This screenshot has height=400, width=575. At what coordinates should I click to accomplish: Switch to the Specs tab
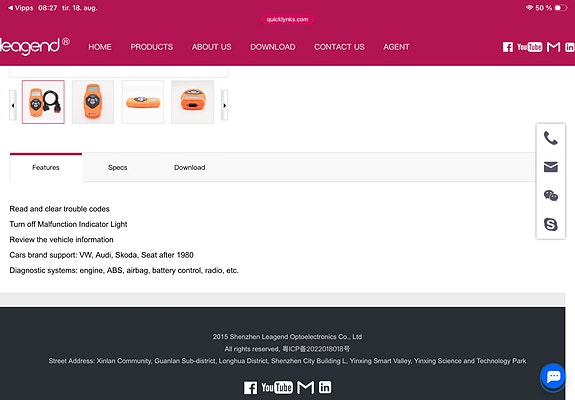(x=118, y=168)
